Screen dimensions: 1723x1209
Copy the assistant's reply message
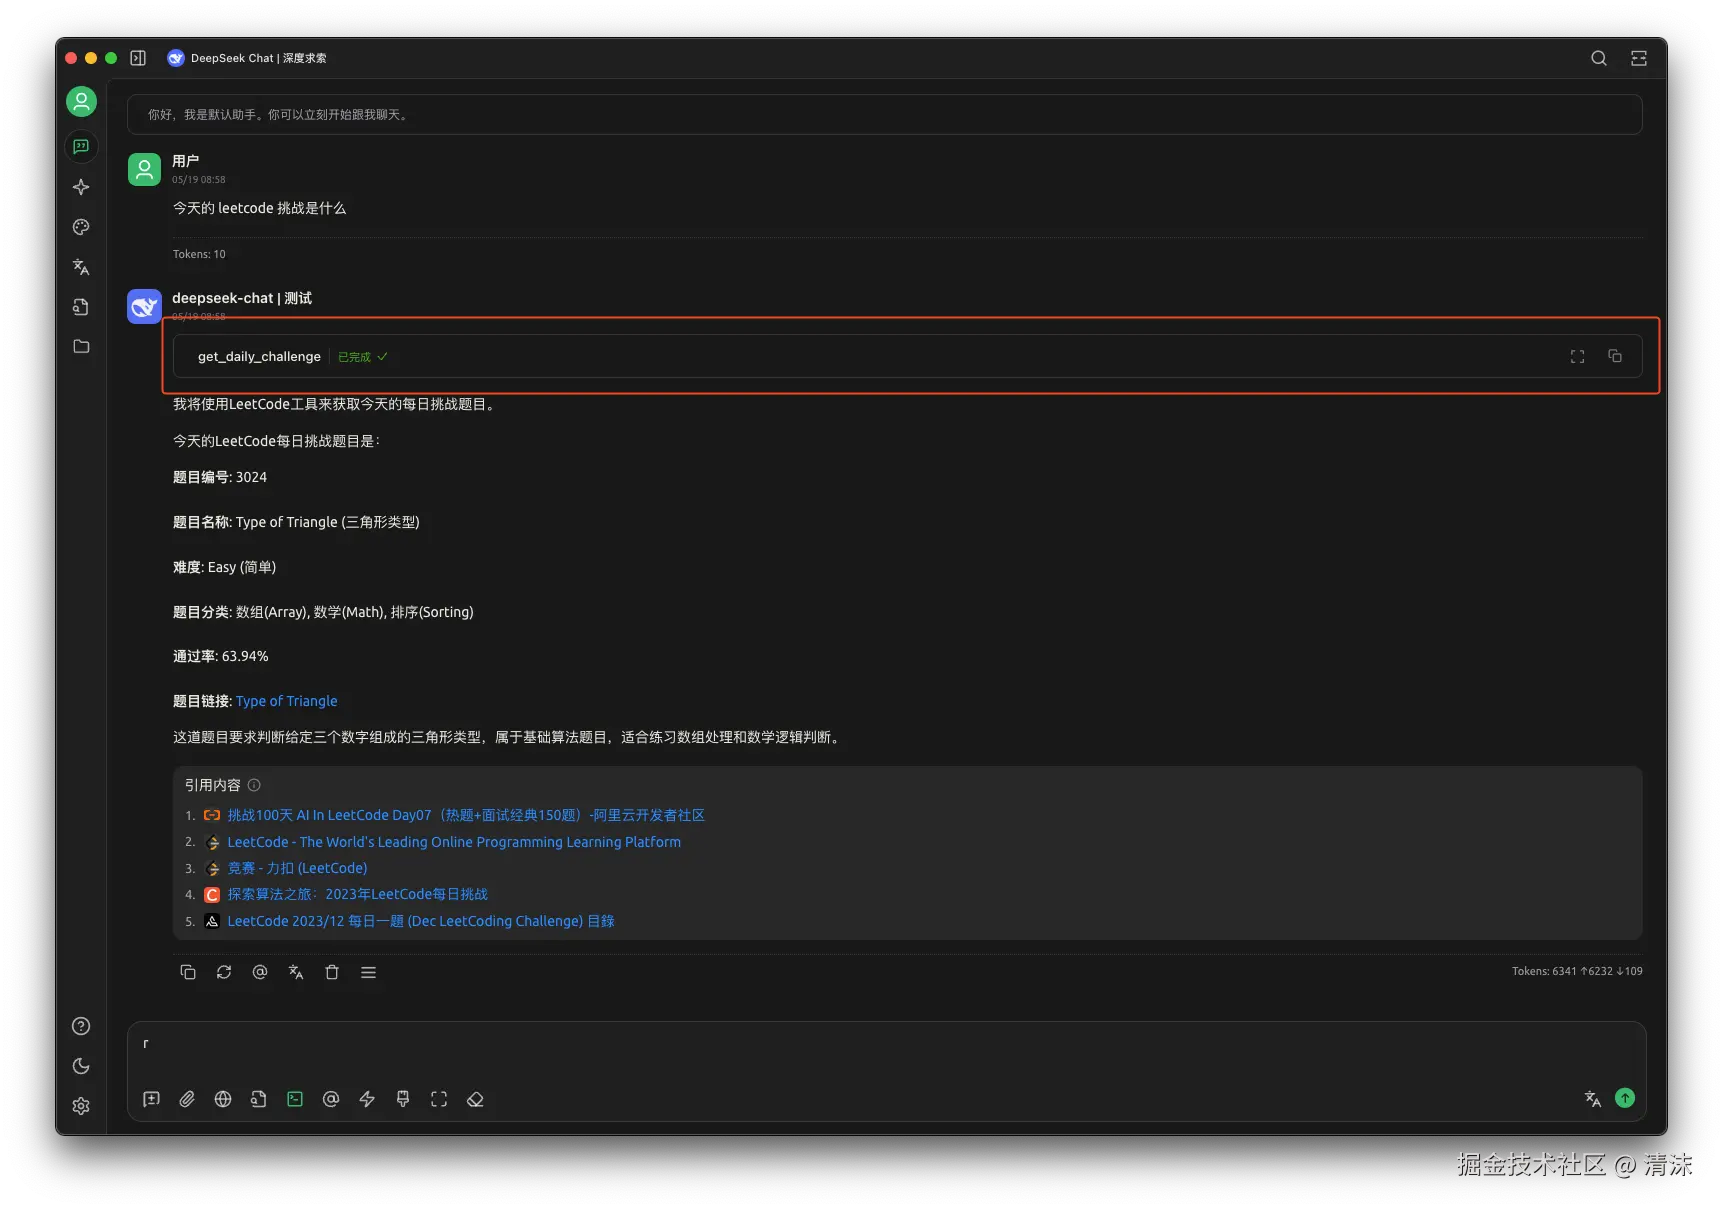click(x=188, y=972)
